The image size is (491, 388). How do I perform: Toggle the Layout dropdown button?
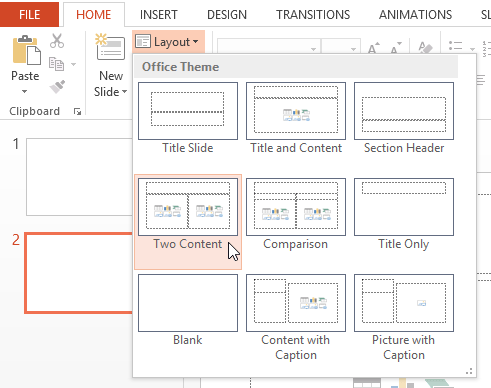(x=168, y=42)
